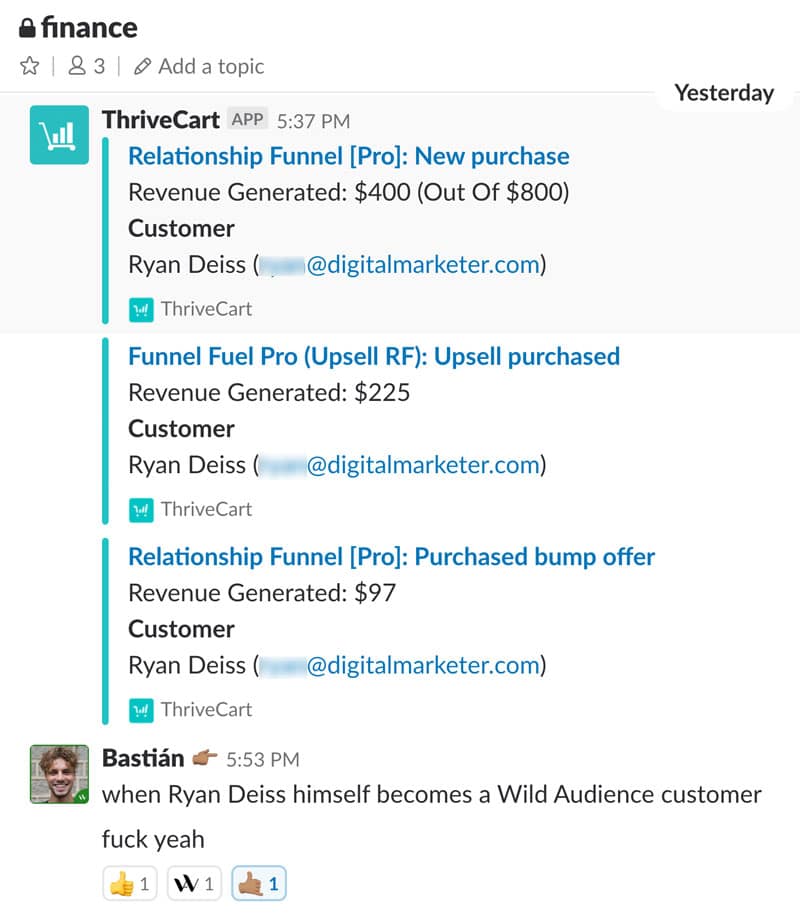Open Funnel Fuel Pro Upsell purchased link
800x913 pixels.
pyautogui.click(x=374, y=356)
